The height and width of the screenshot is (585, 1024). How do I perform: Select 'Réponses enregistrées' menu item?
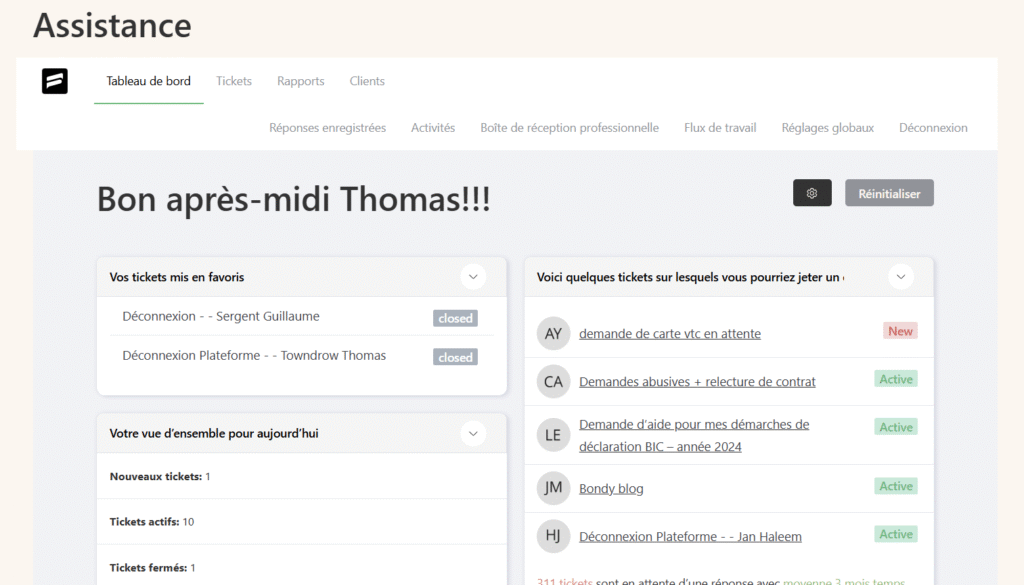coord(327,128)
